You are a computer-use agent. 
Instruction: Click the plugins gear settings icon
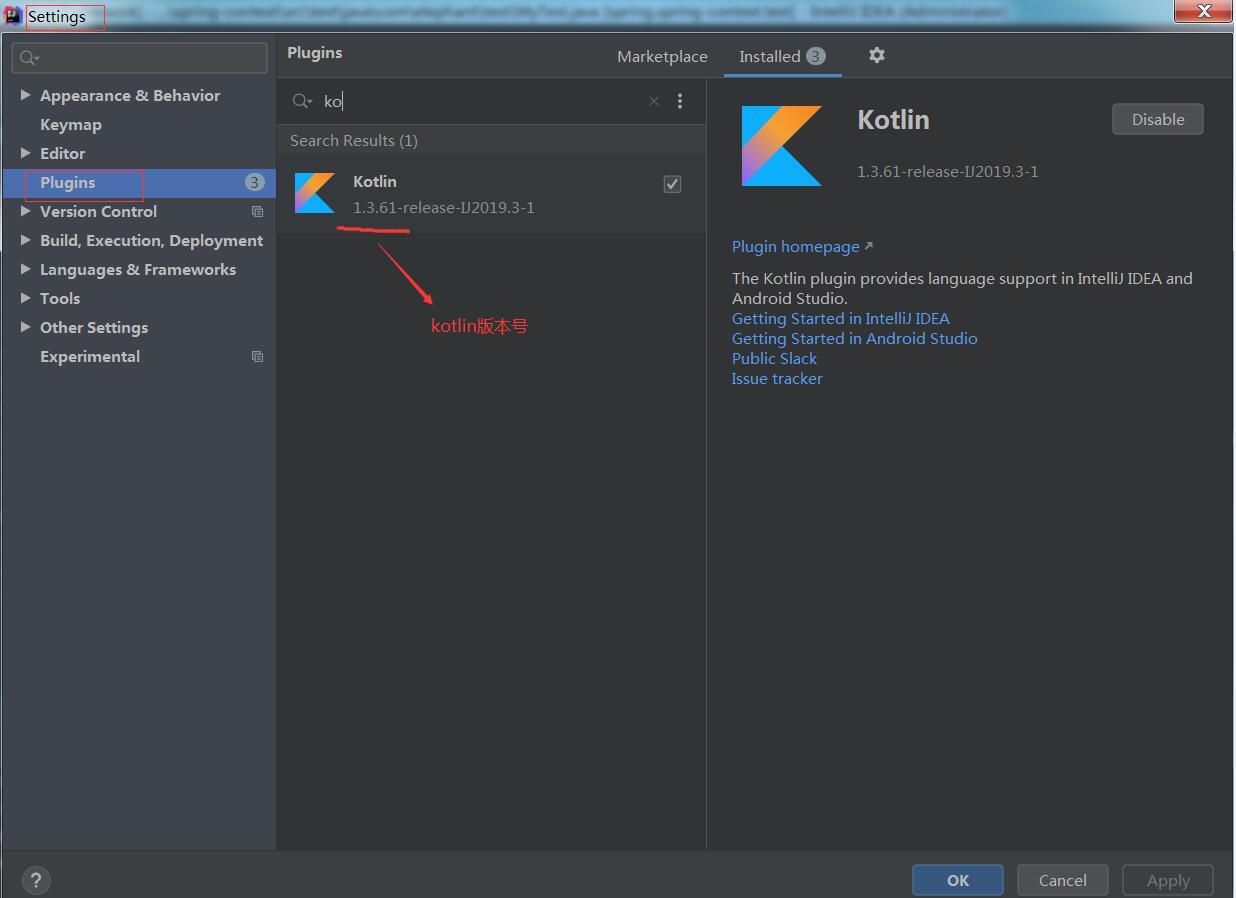click(x=877, y=55)
